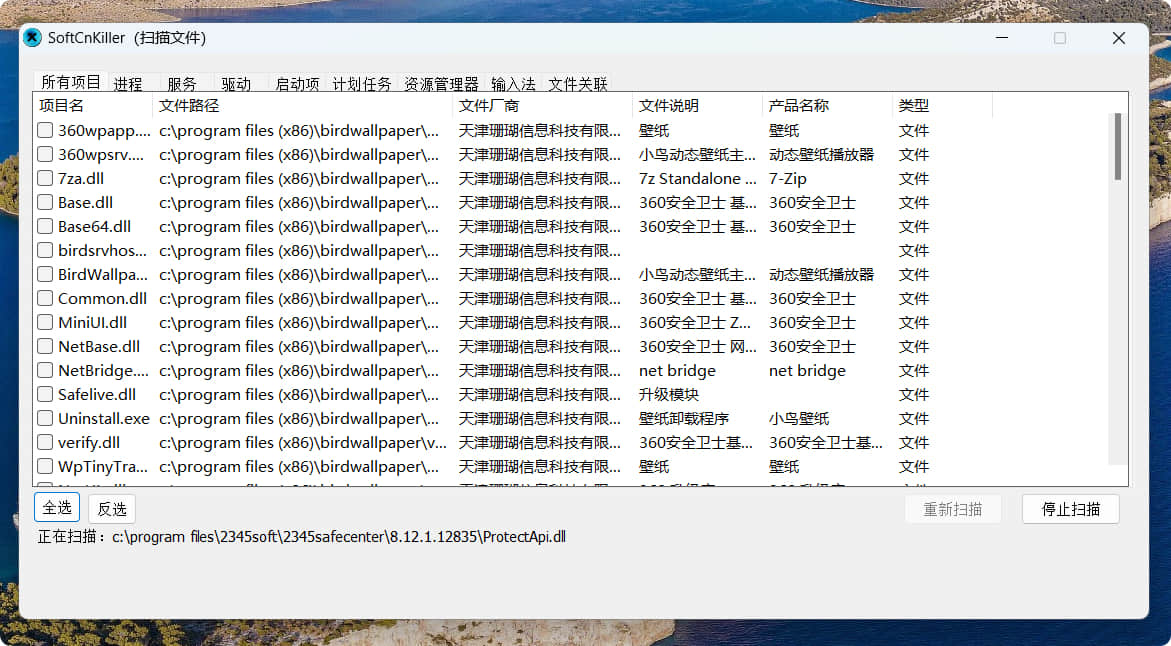This screenshot has height=646, width=1171.
Task: Select the Base64.dll checkbox
Action: point(45,227)
